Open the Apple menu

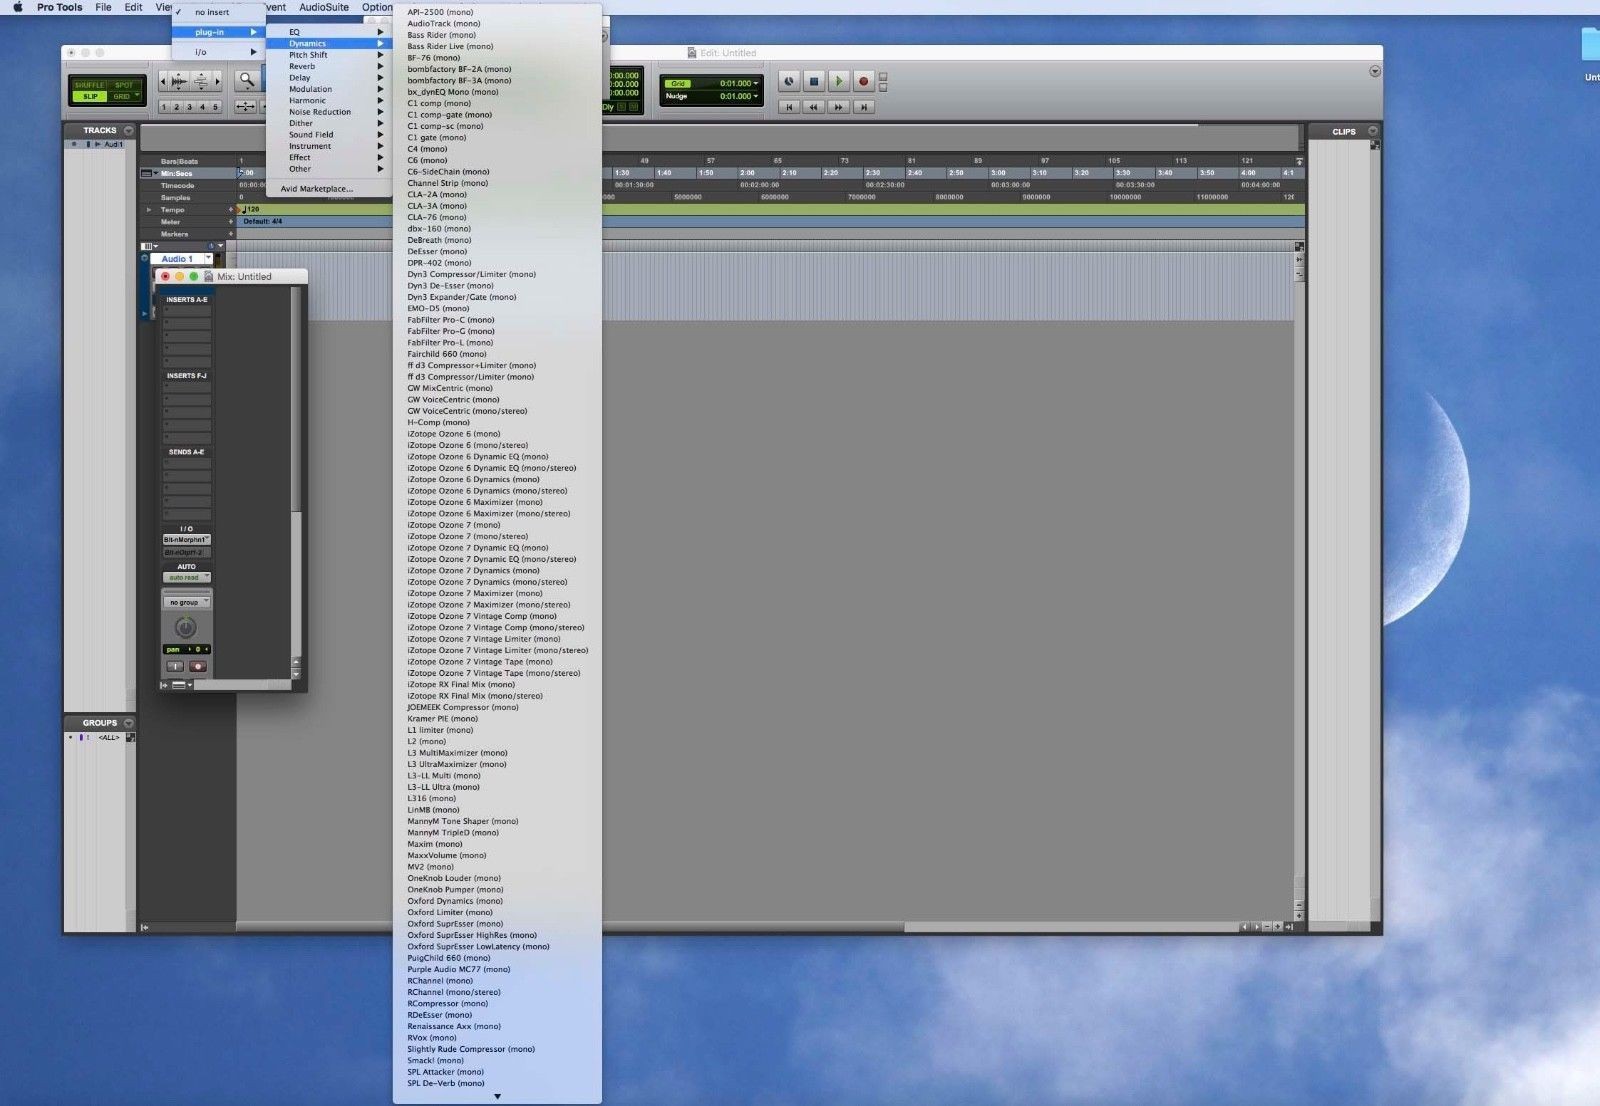17,7
